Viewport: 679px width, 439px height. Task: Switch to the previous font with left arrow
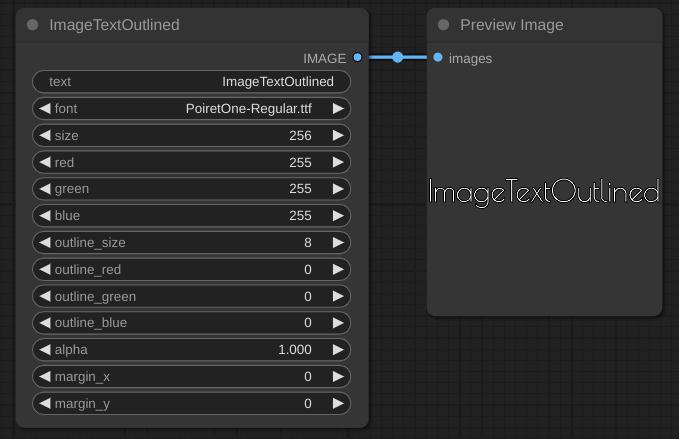coord(44,108)
